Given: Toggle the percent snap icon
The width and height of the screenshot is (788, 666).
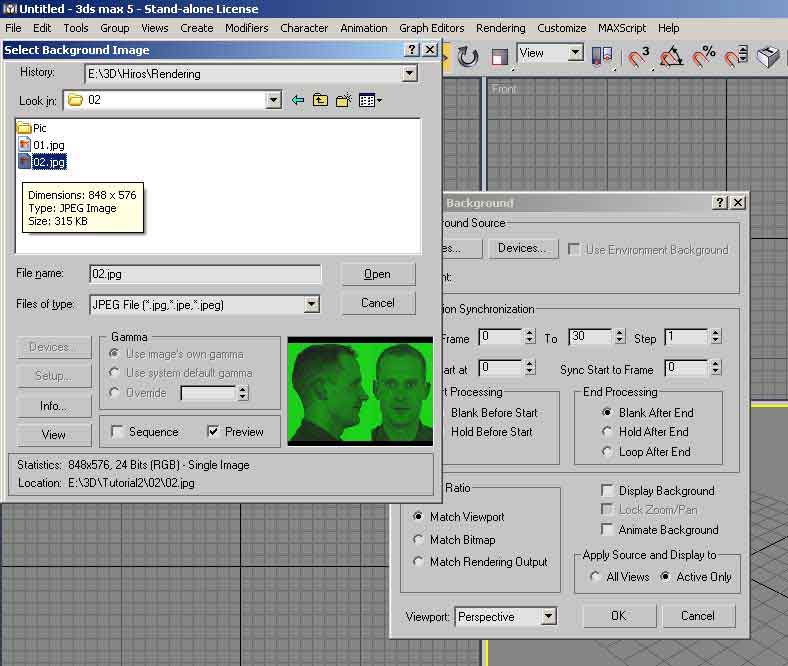Looking at the screenshot, I should [704, 56].
